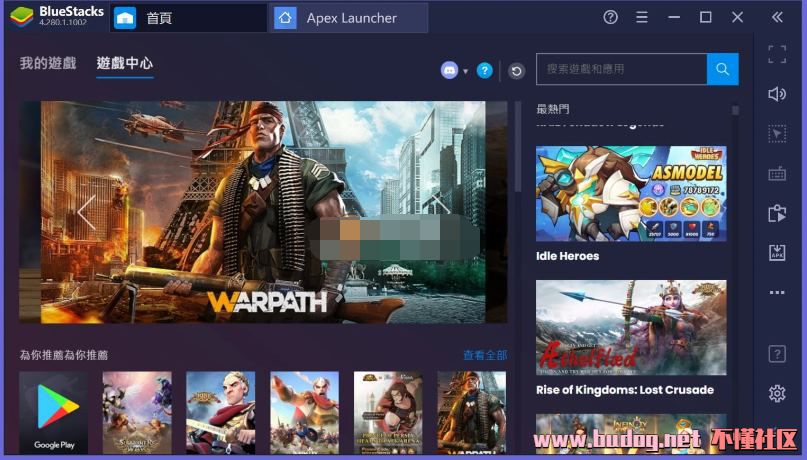This screenshot has width=807, height=460.
Task: Toggle fullscreen from the right sidebar
Action: (777, 53)
